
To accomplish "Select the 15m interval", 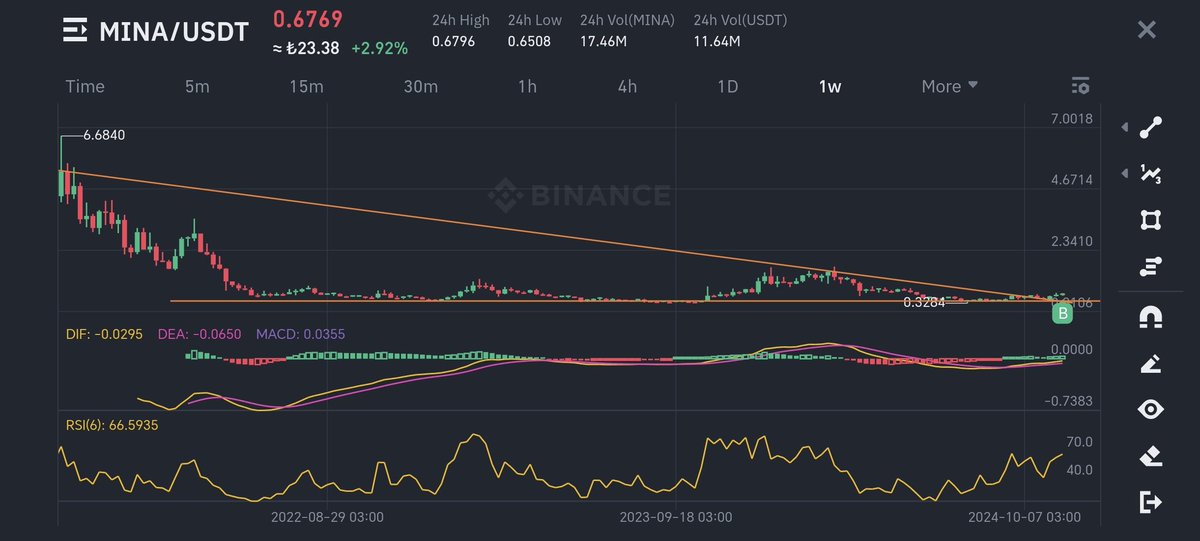I will (306, 86).
